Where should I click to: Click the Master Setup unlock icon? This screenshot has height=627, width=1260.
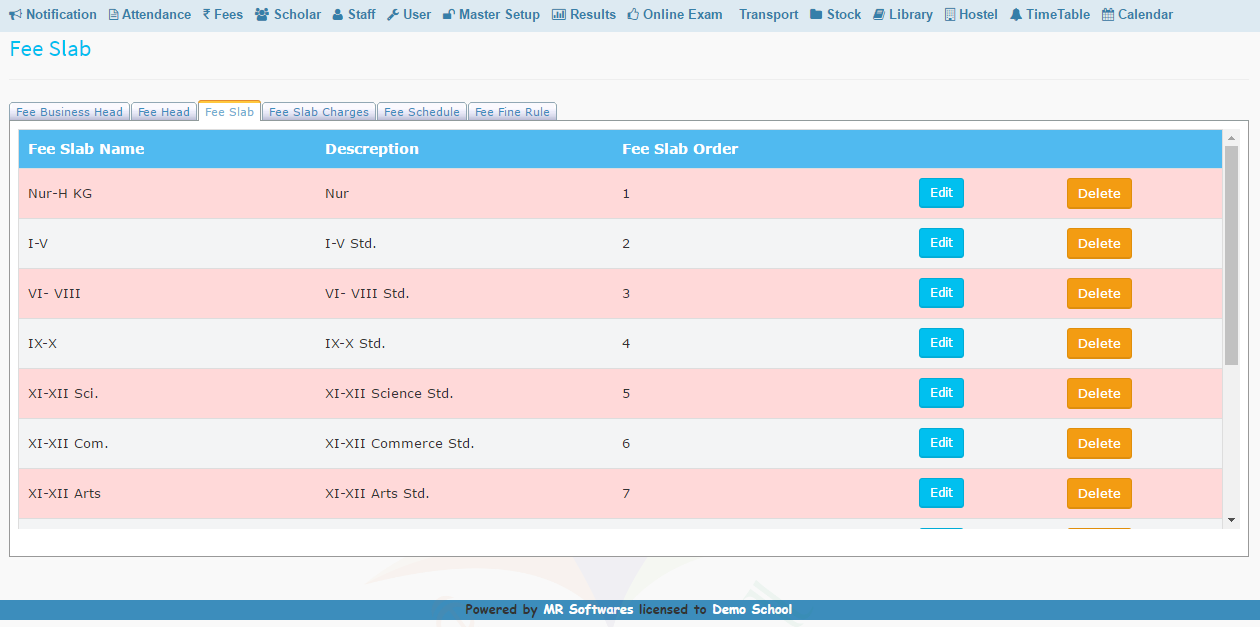[449, 15]
